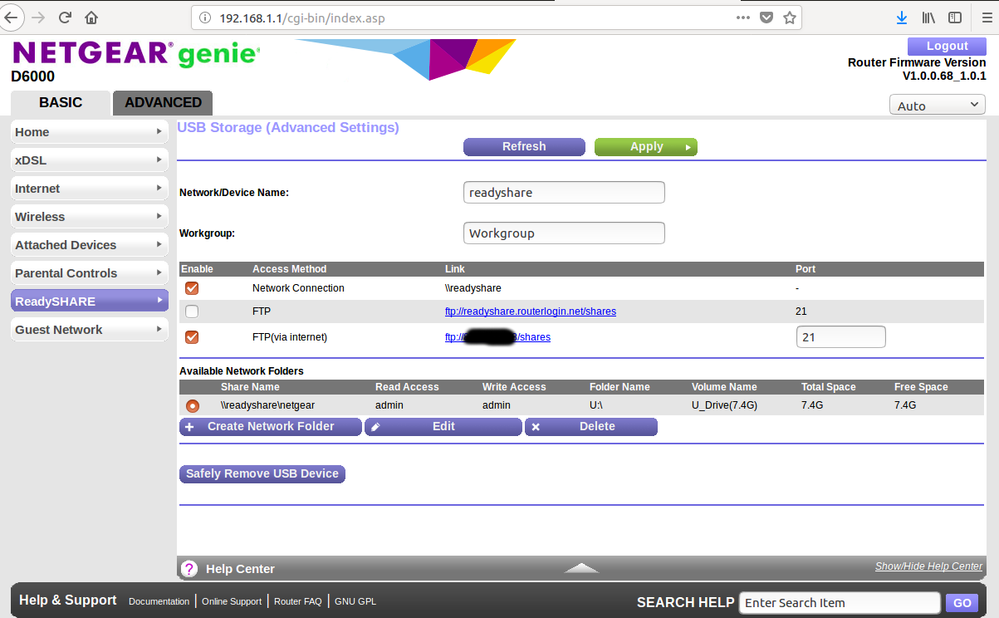Click the Search Help input box

click(839, 603)
